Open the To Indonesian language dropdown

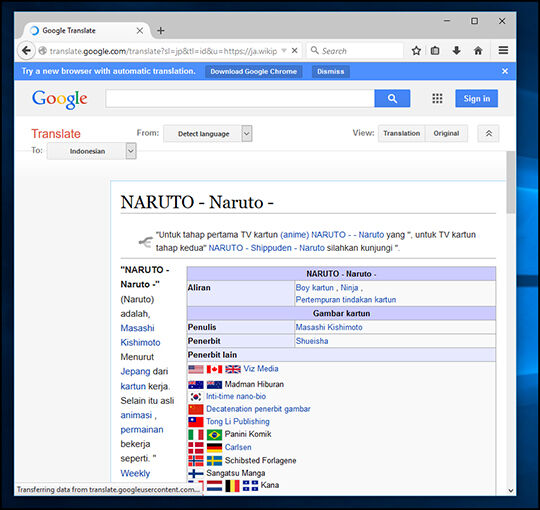[92, 151]
